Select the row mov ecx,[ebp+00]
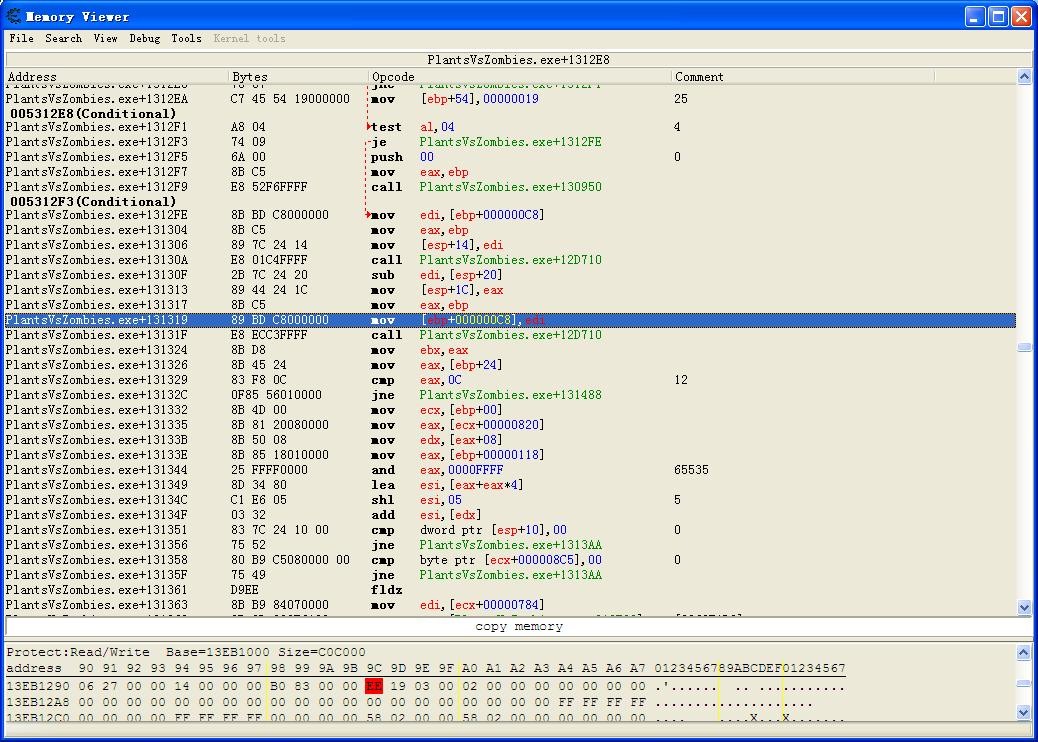 510,410
